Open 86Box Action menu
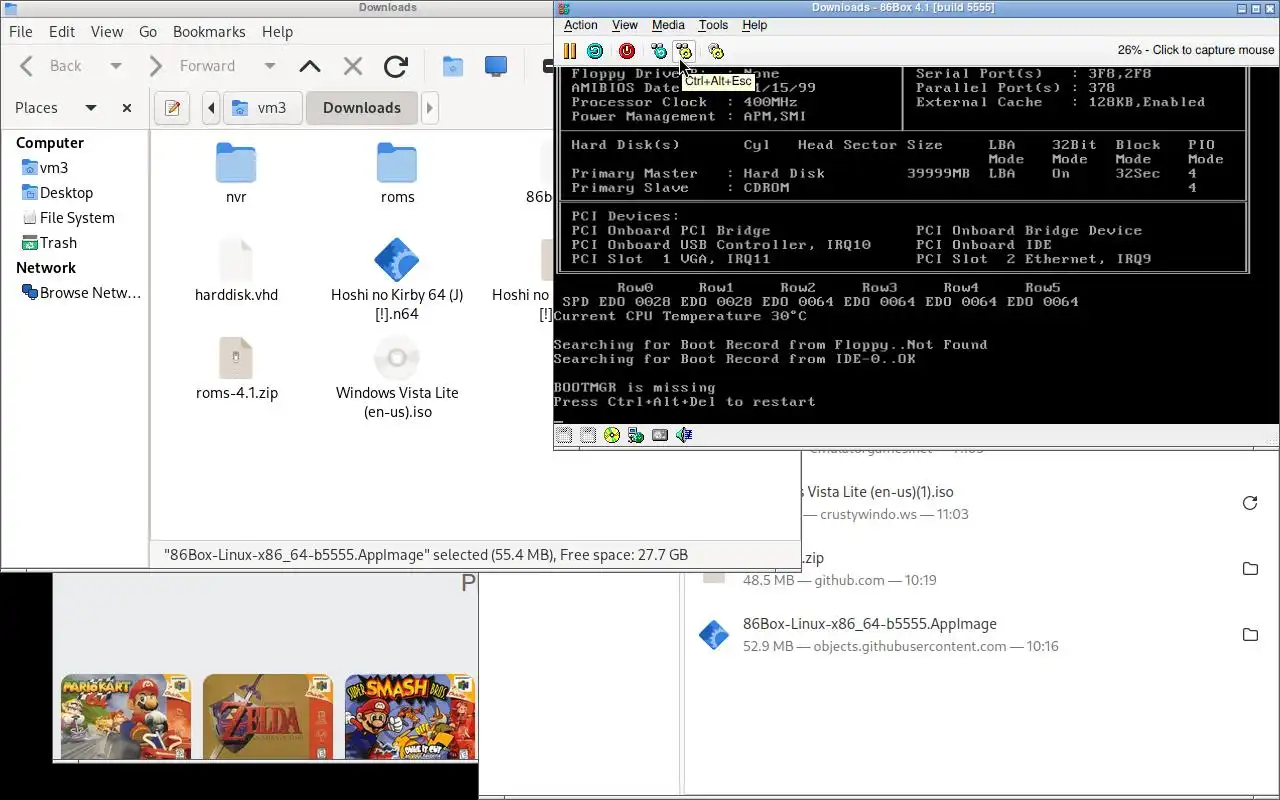This screenshot has height=800, width=1280. point(581,25)
